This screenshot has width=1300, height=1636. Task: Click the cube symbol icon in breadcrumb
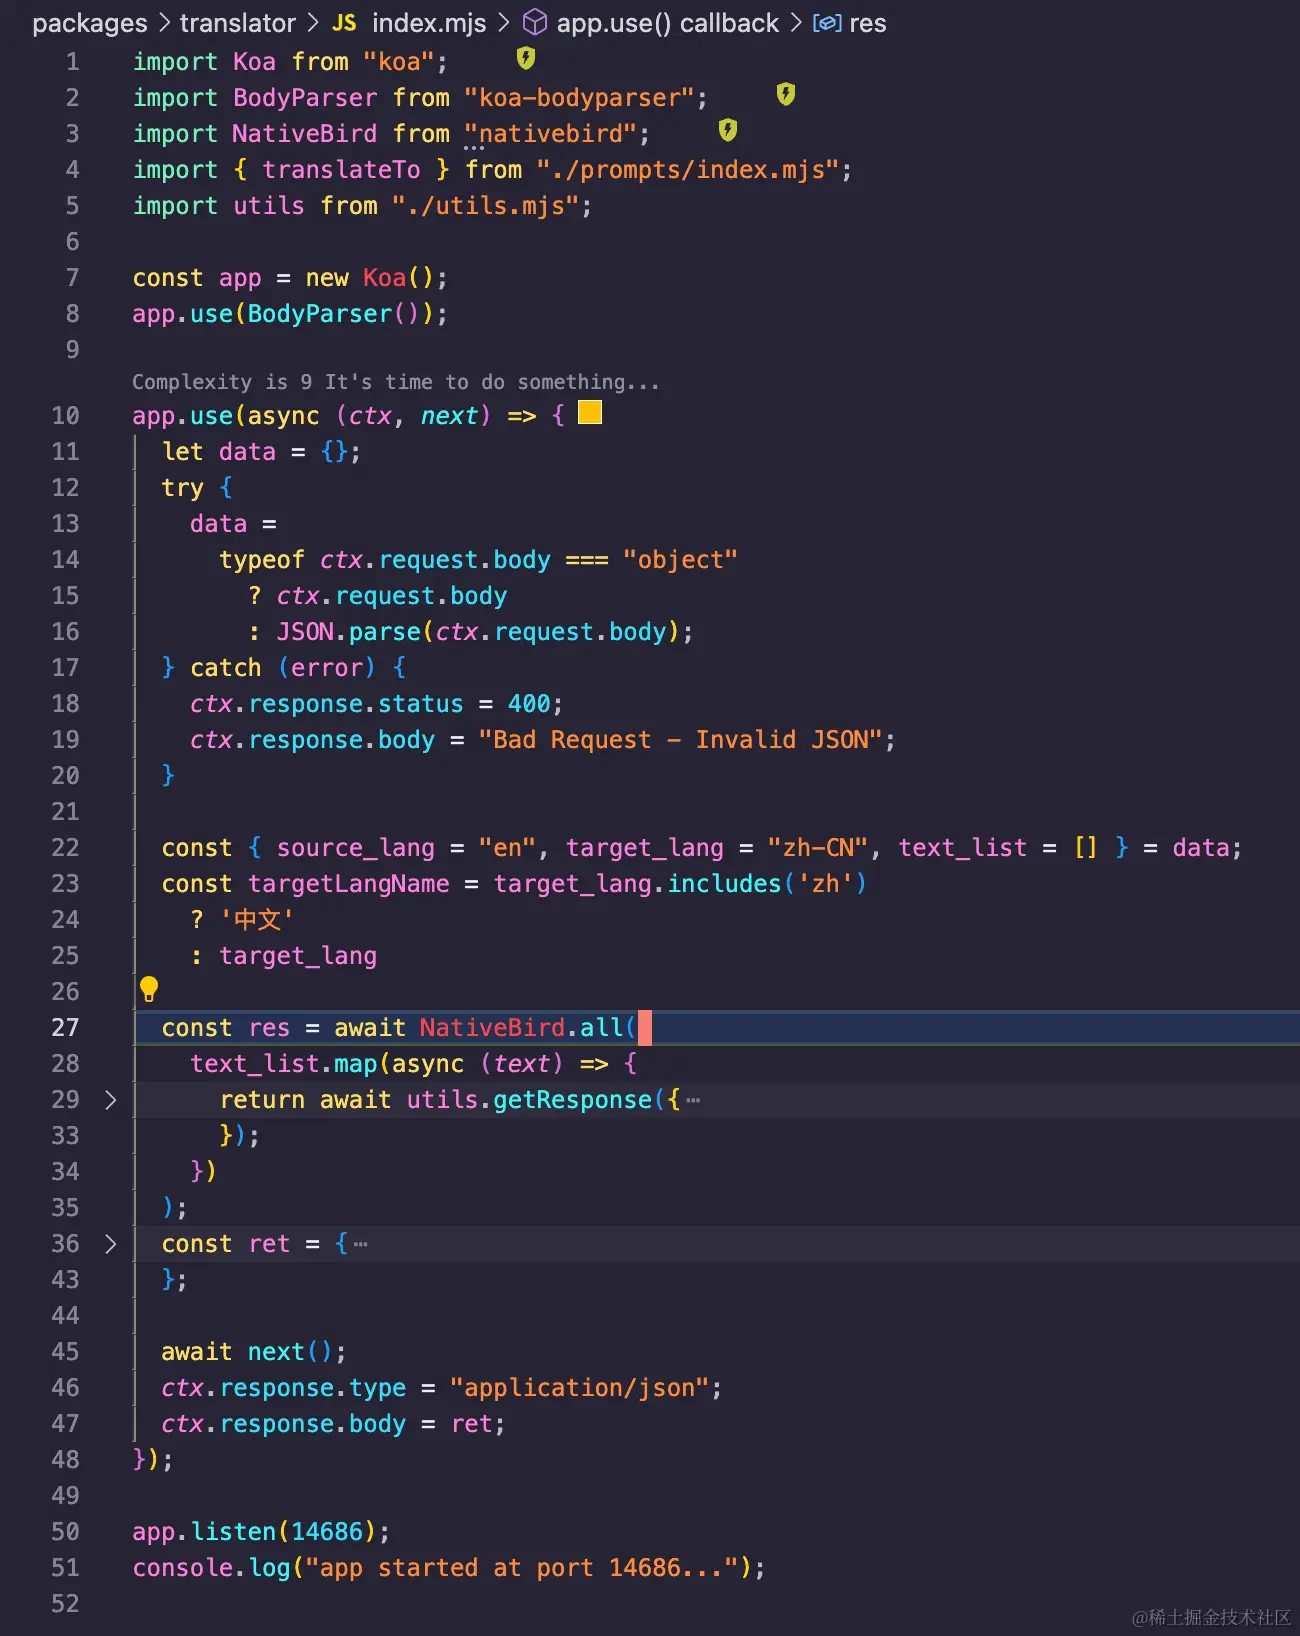point(535,22)
